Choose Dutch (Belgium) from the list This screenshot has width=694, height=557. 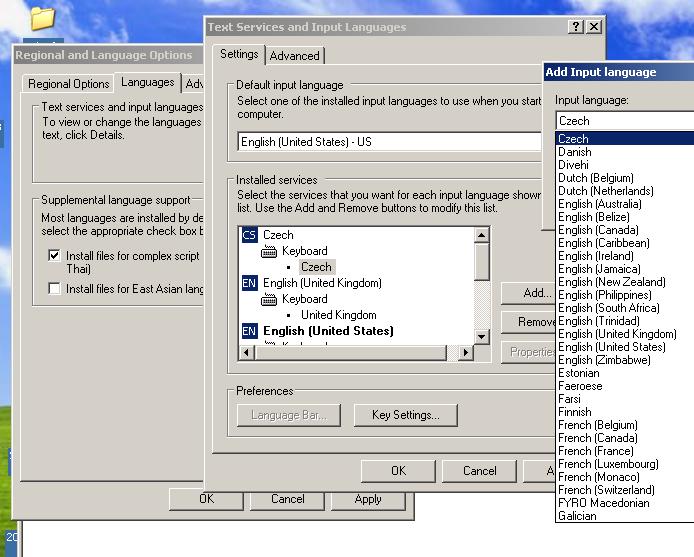pyautogui.click(x=625, y=178)
